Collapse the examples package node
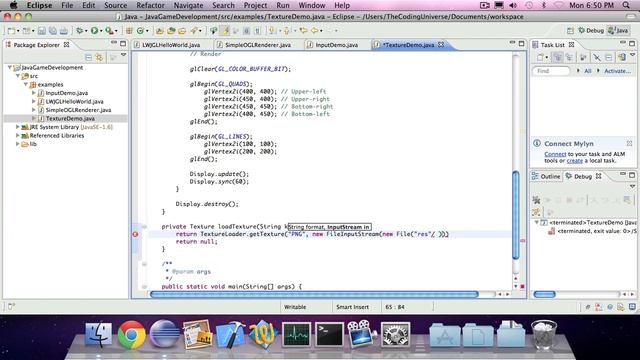Image resolution: width=640 pixels, height=360 pixels. [x=26, y=84]
